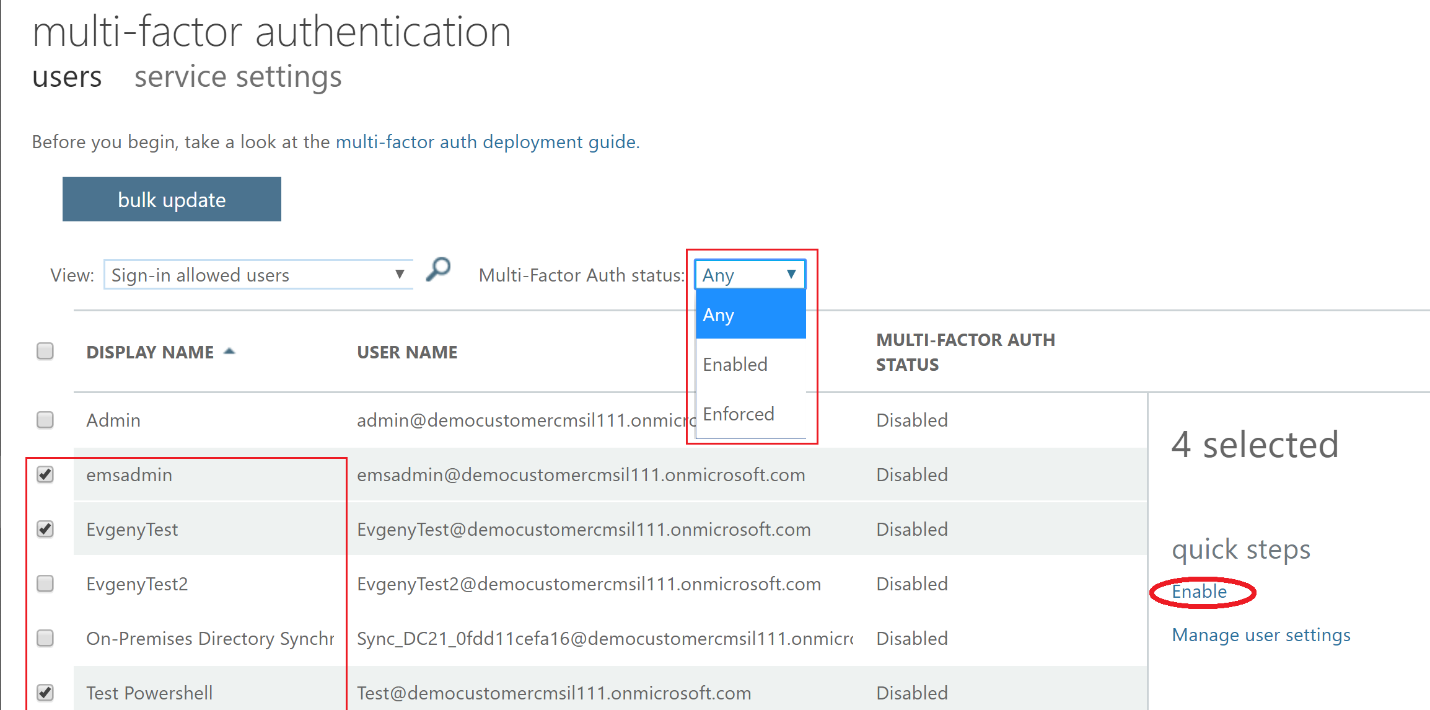Uncheck the EvgenyTest user checkbox

coord(45,529)
